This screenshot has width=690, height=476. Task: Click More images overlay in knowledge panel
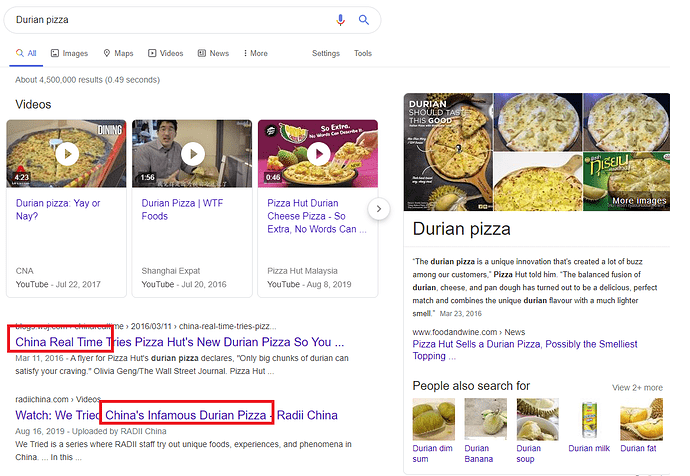[639, 201]
